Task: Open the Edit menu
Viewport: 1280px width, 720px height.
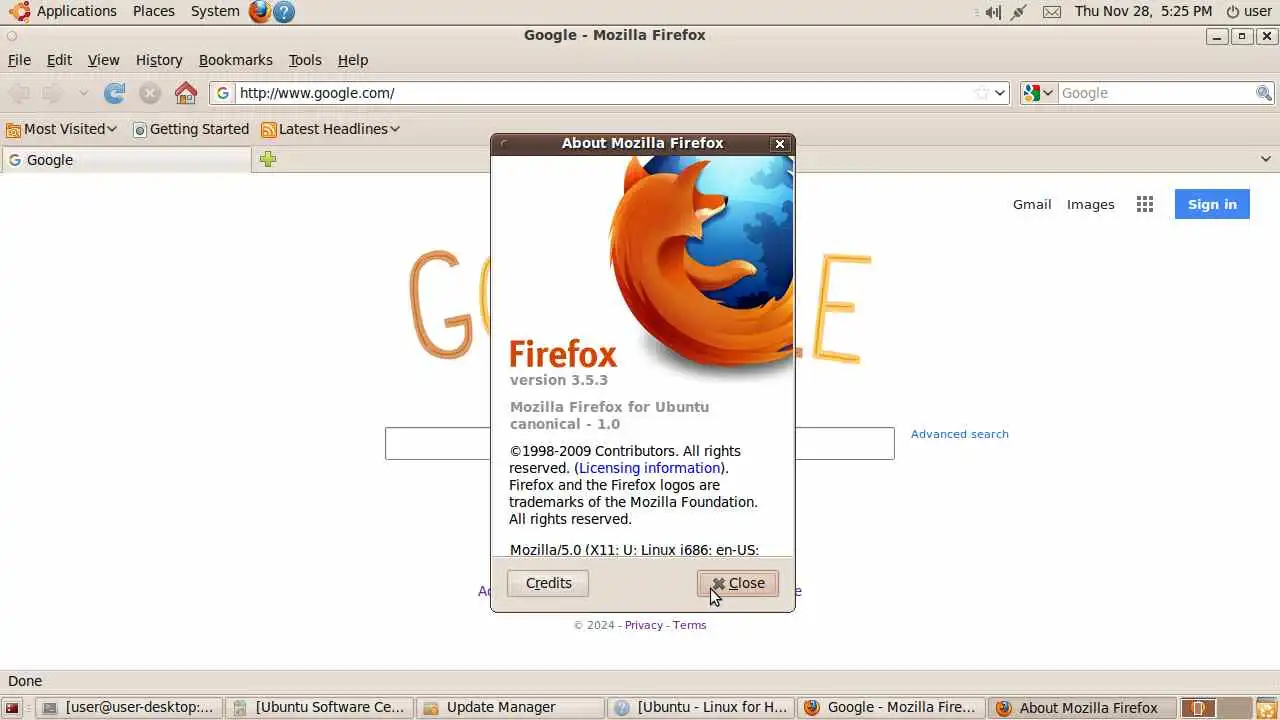Action: tap(59, 60)
